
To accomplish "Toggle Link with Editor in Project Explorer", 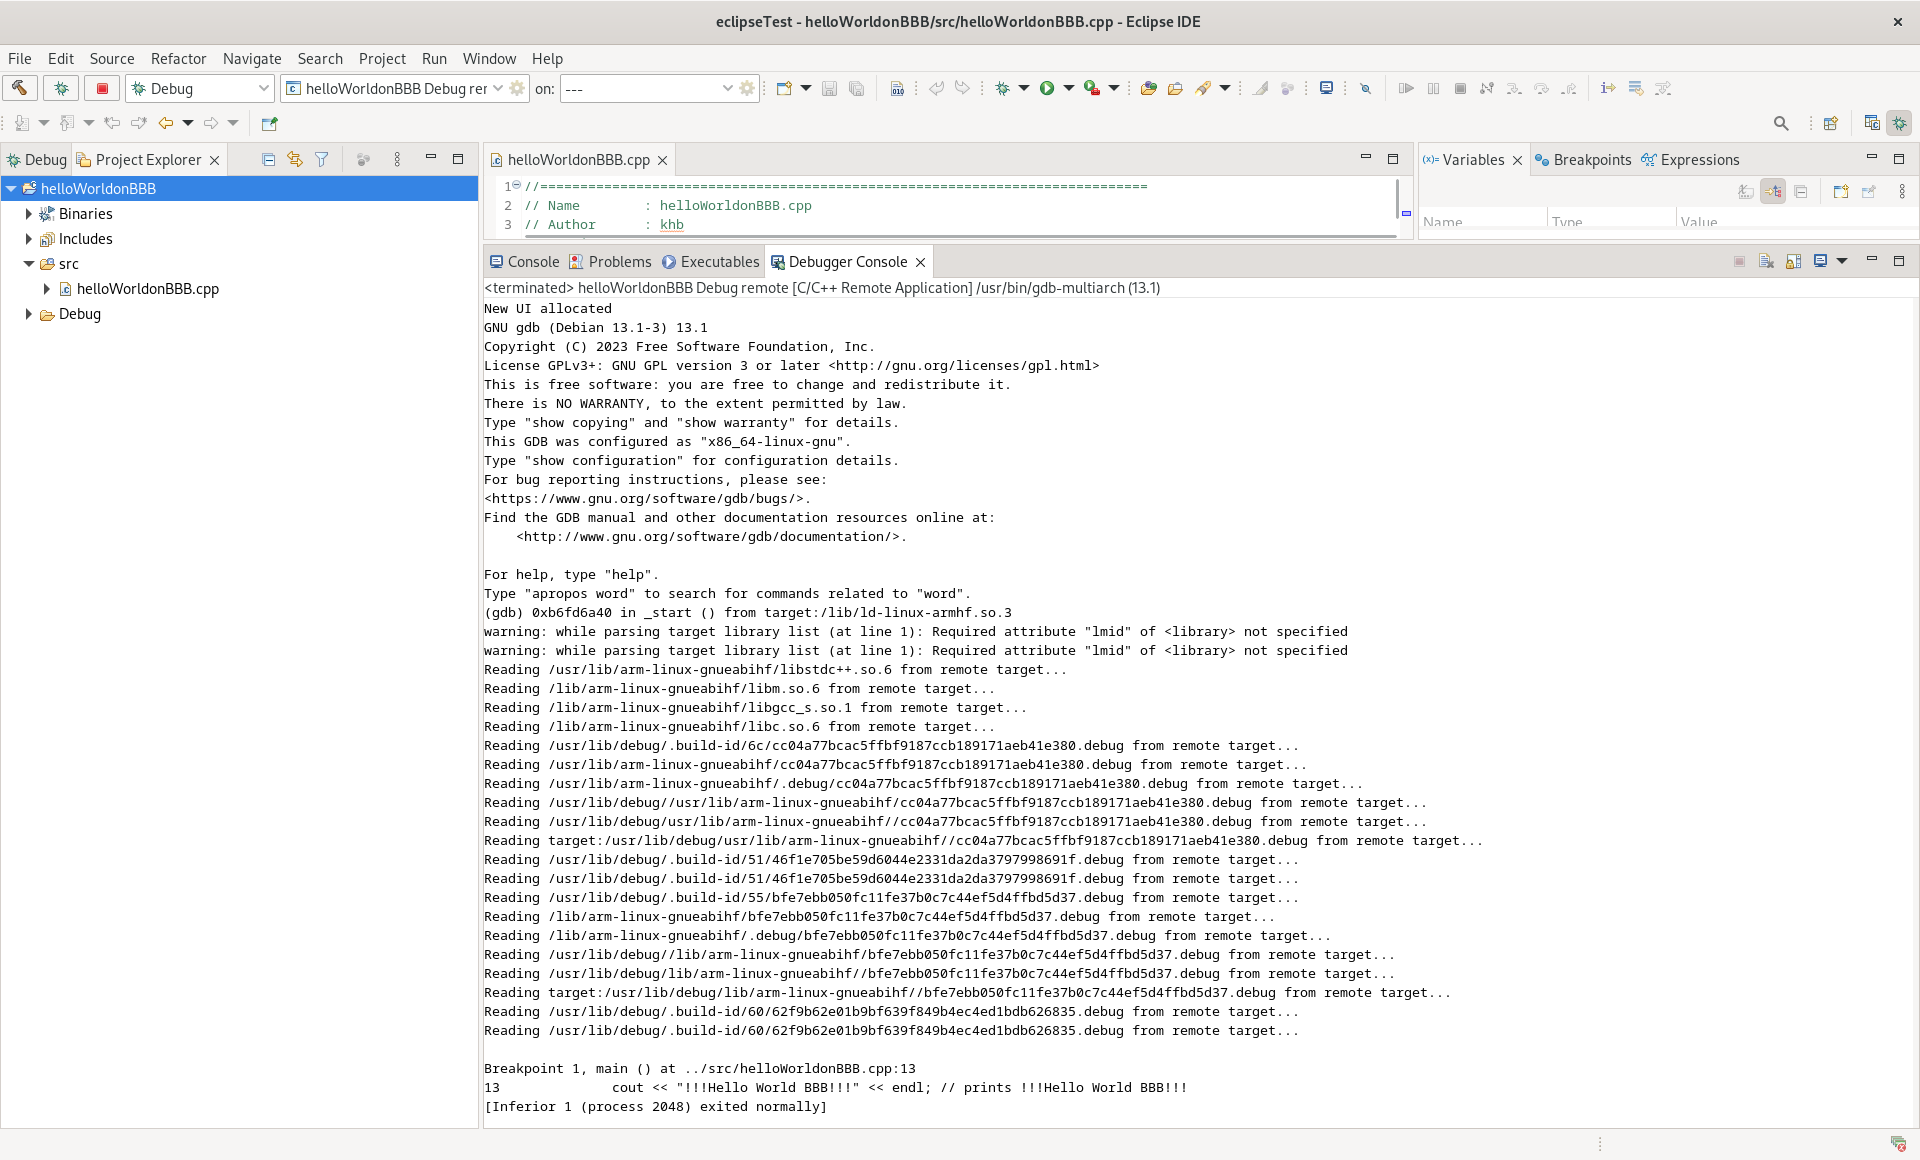I will pyautogui.click(x=295, y=159).
